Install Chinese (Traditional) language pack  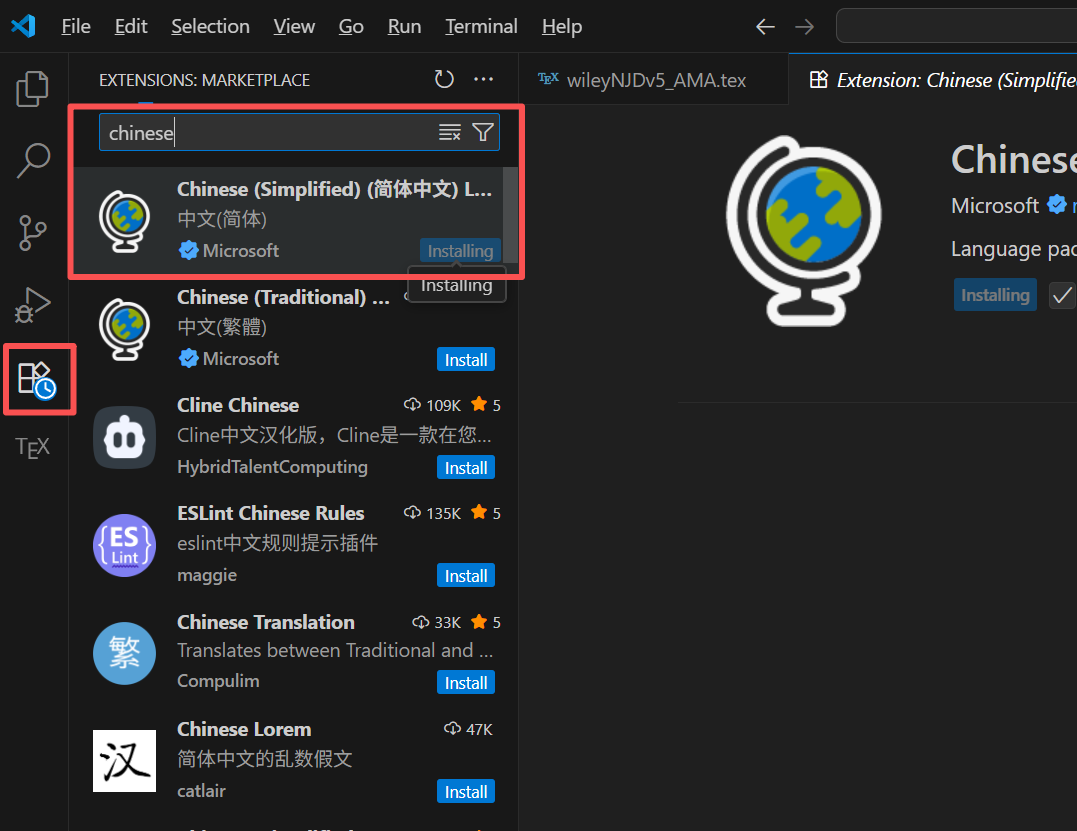click(x=466, y=359)
